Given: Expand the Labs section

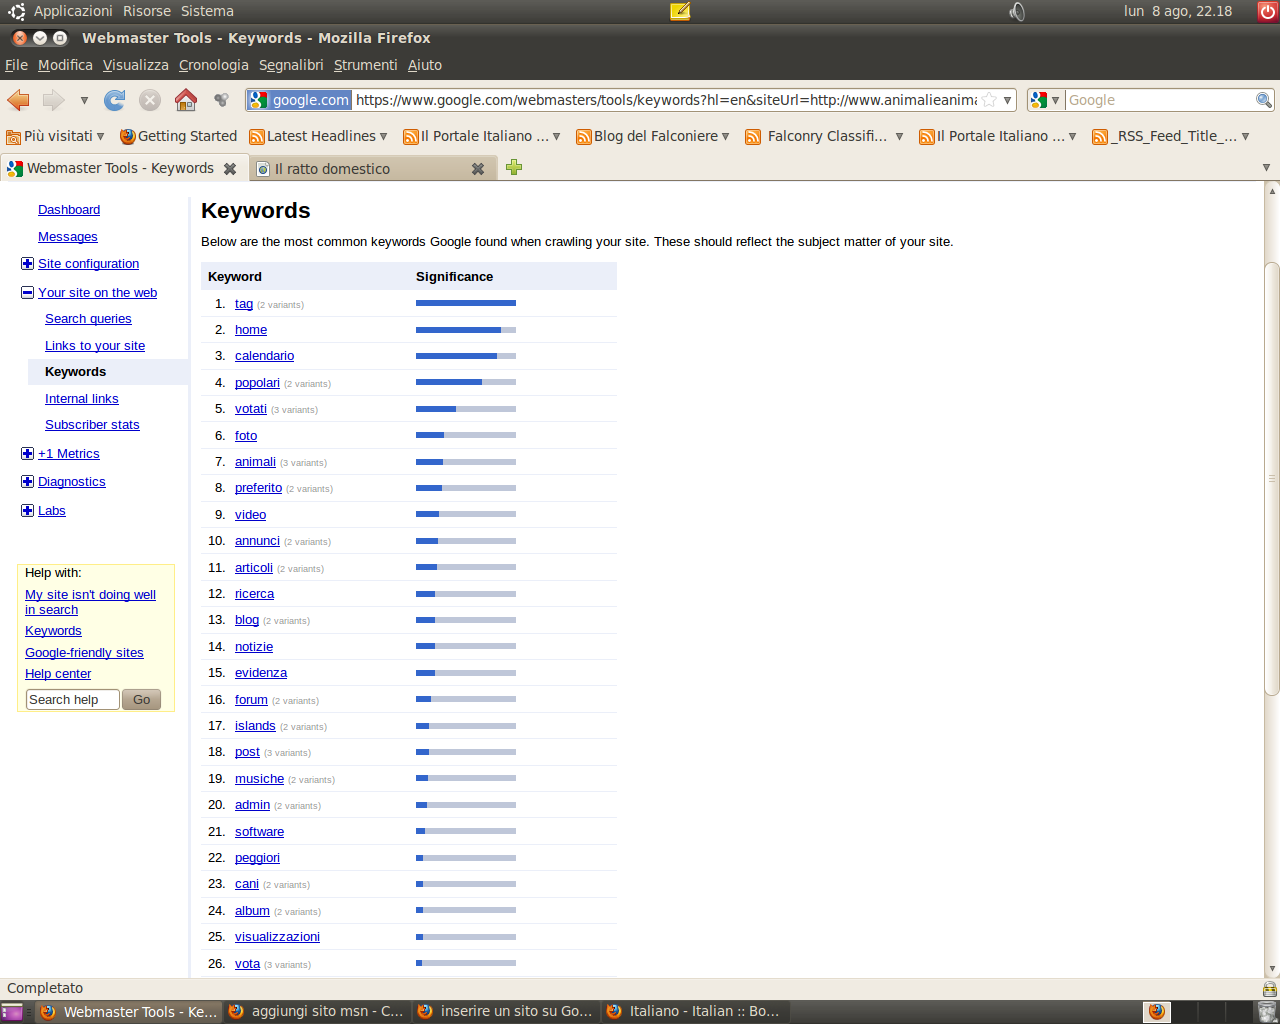Looking at the screenshot, I should coord(27,511).
